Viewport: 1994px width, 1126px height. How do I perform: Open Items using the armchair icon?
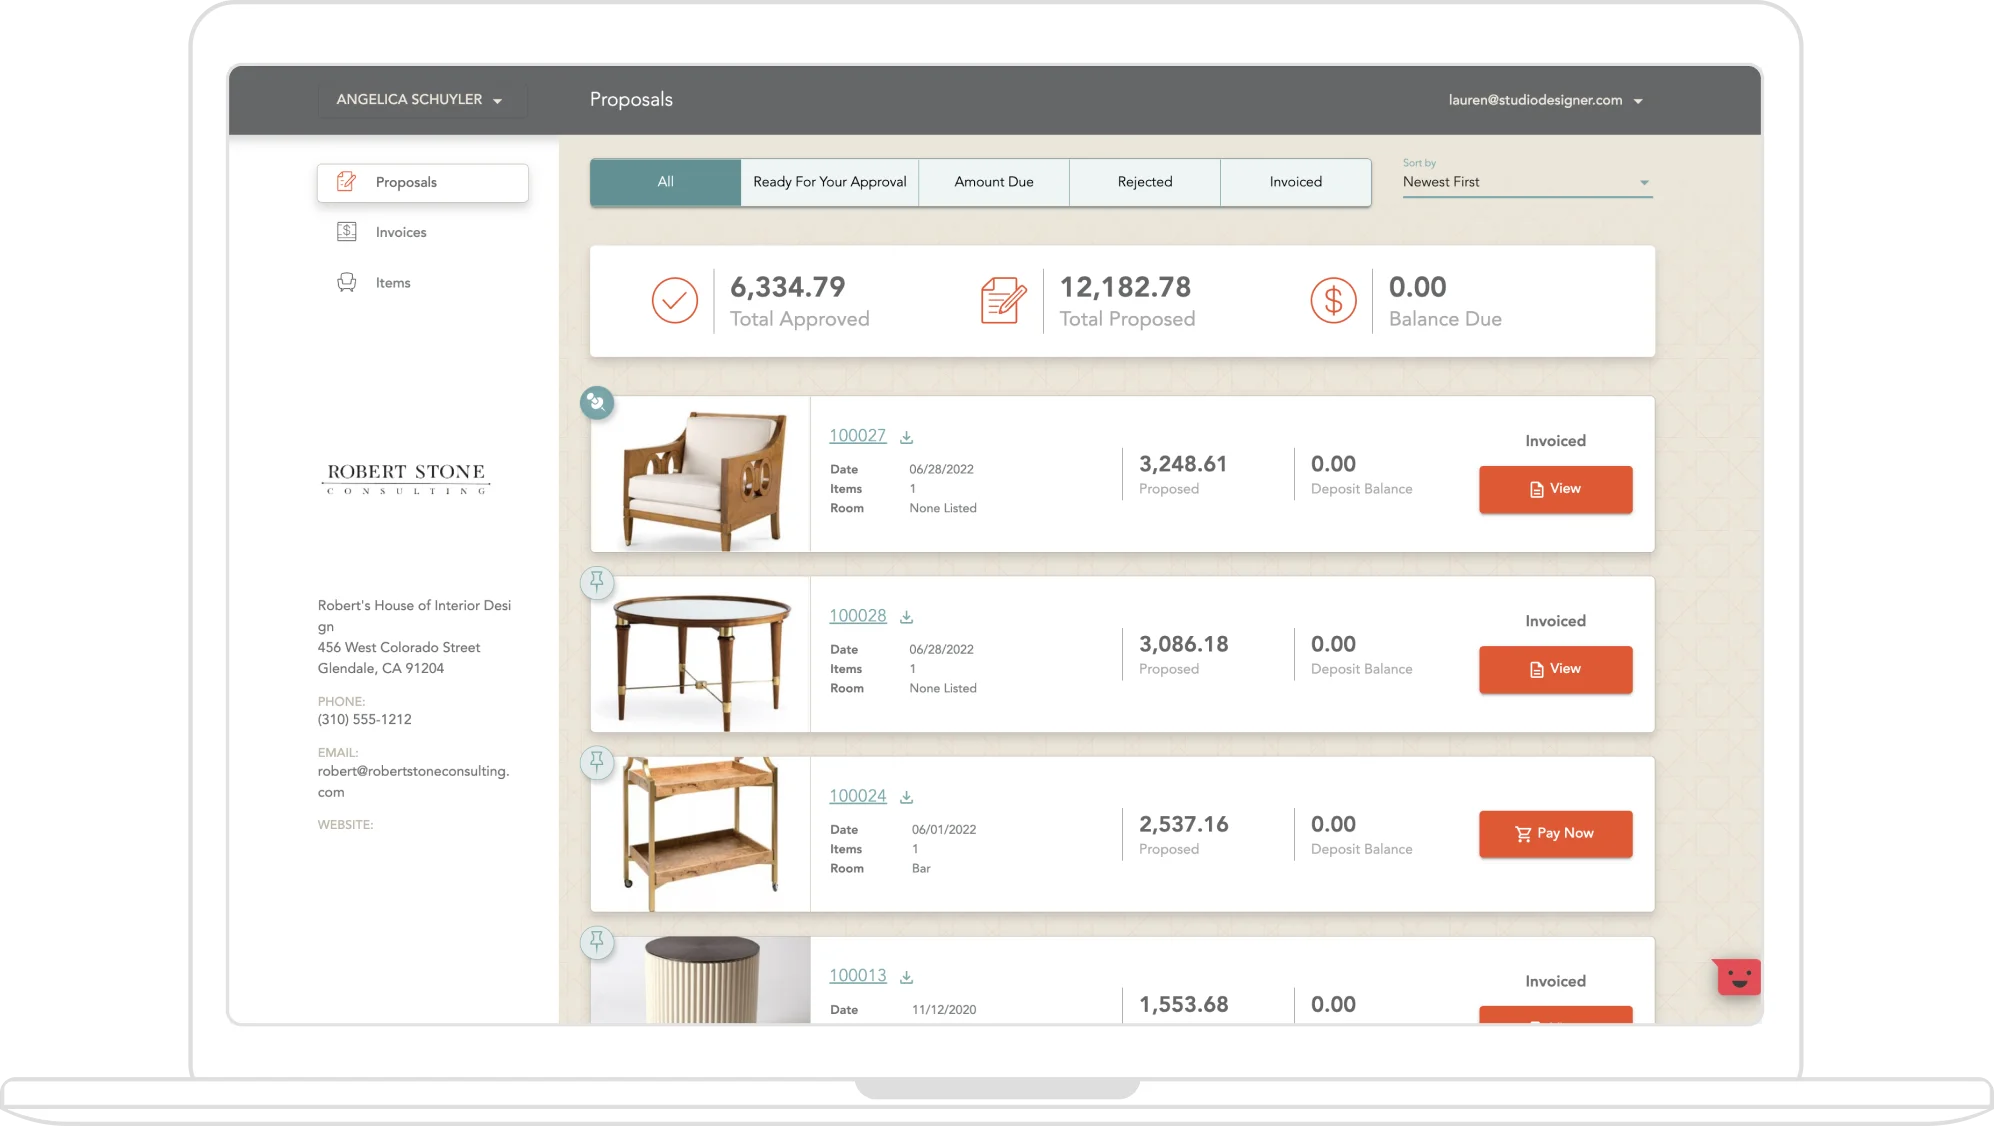[x=347, y=282]
